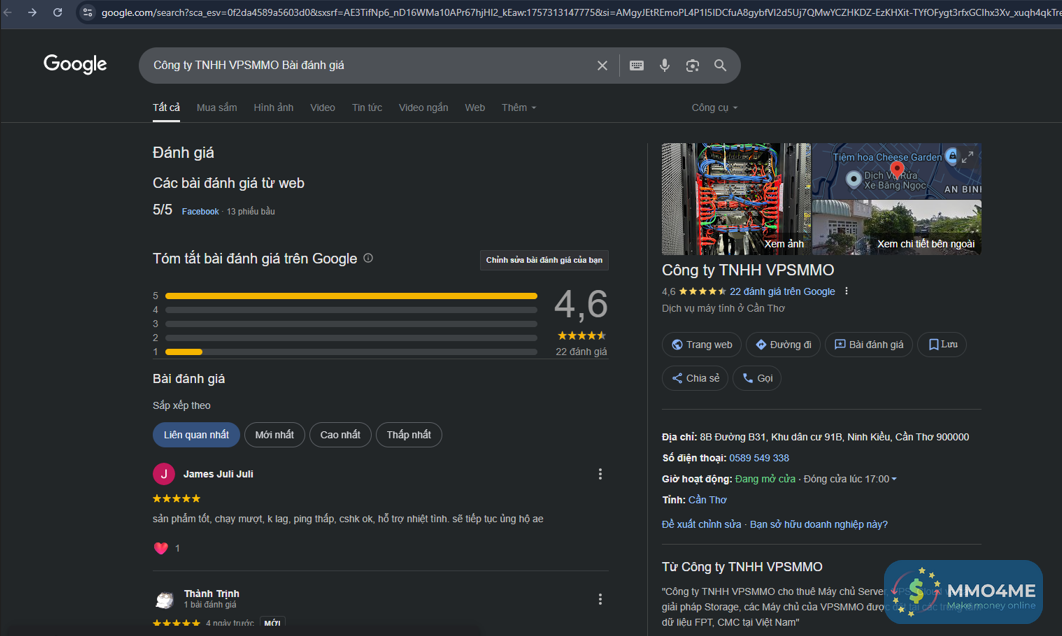This screenshot has height=636, width=1062.
Task: Start voice search with microphone icon
Action: [x=664, y=66]
